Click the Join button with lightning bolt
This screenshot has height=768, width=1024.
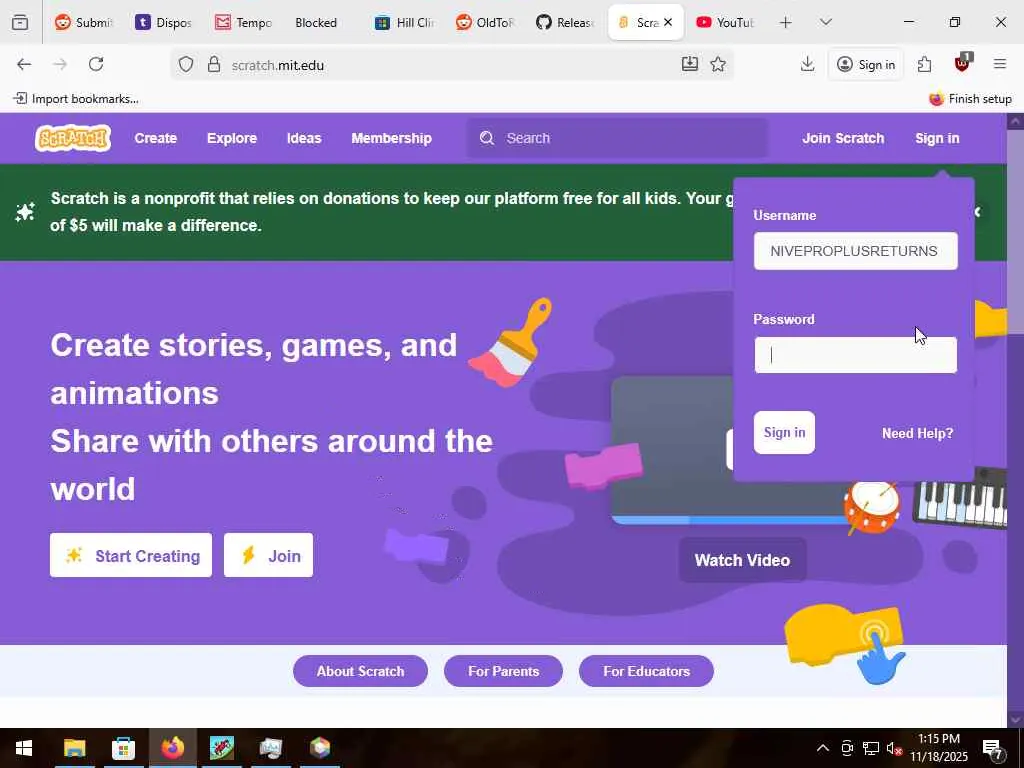click(268, 555)
